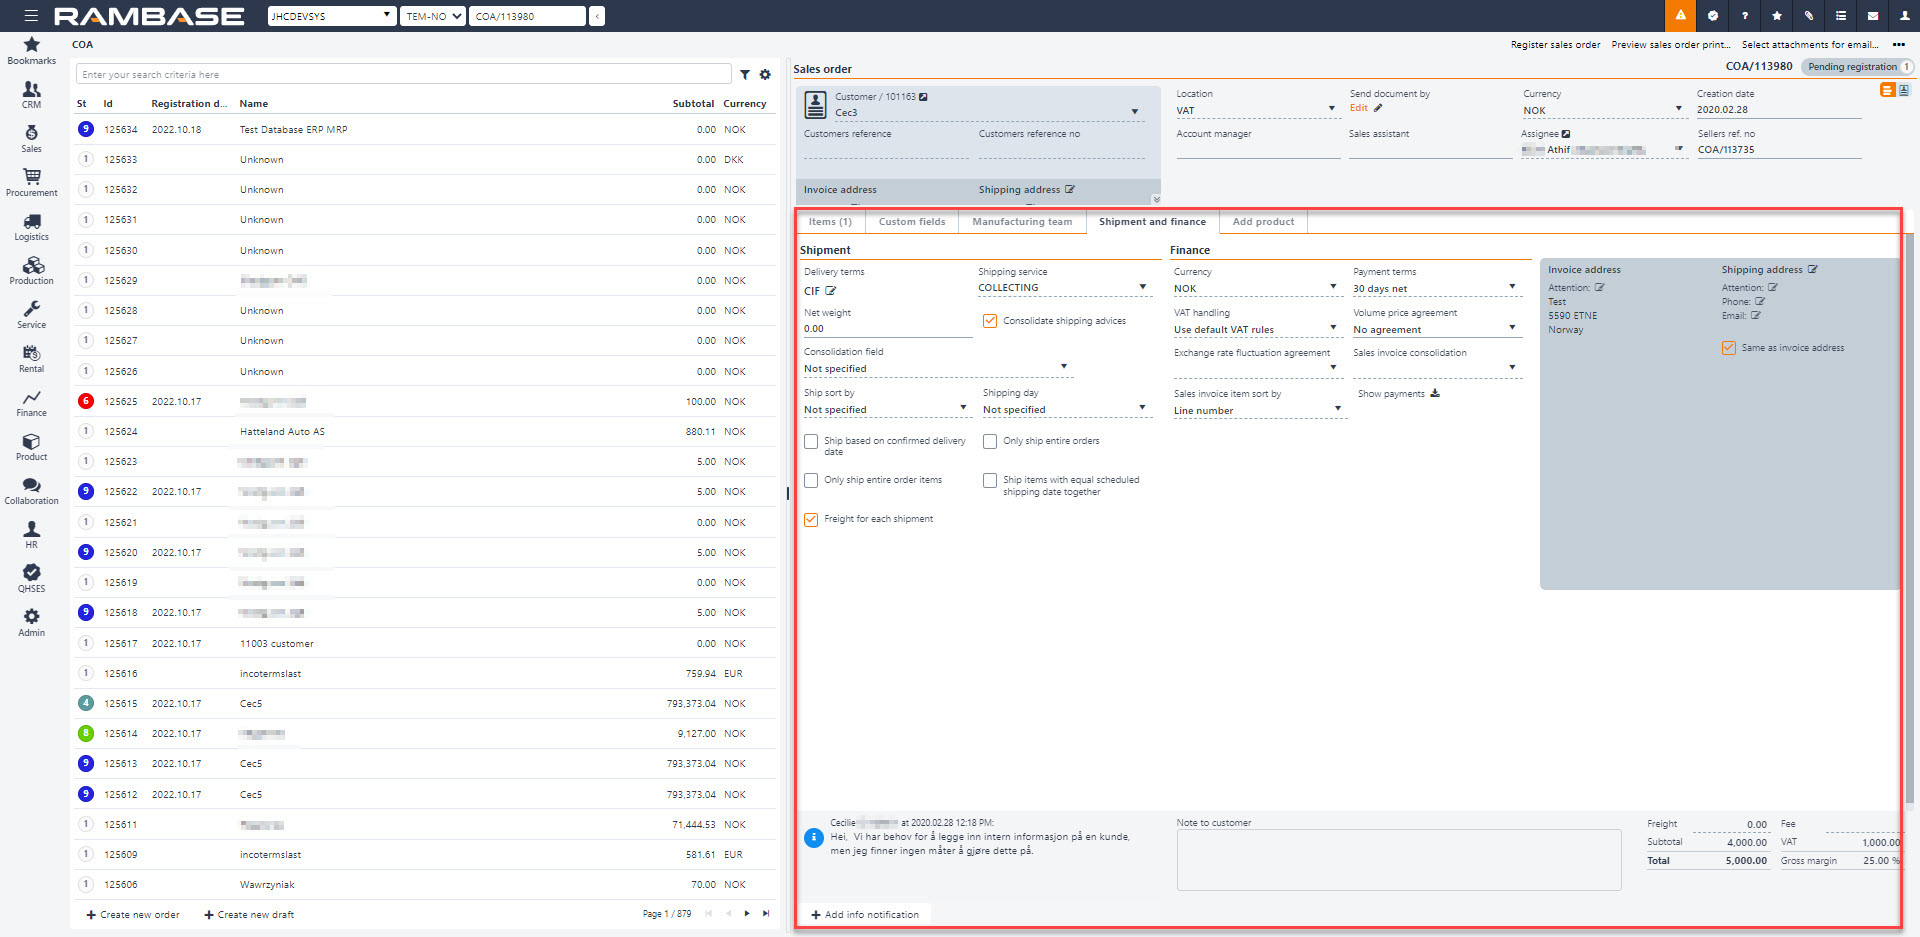Enable Only ship entire orders
Viewport: 1920px width, 937px height.
(990, 441)
